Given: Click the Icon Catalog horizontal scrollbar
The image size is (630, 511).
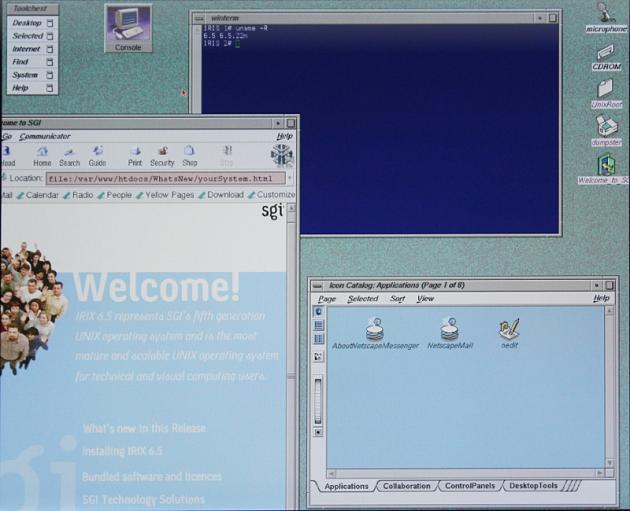Looking at the screenshot, I should click(466, 473).
